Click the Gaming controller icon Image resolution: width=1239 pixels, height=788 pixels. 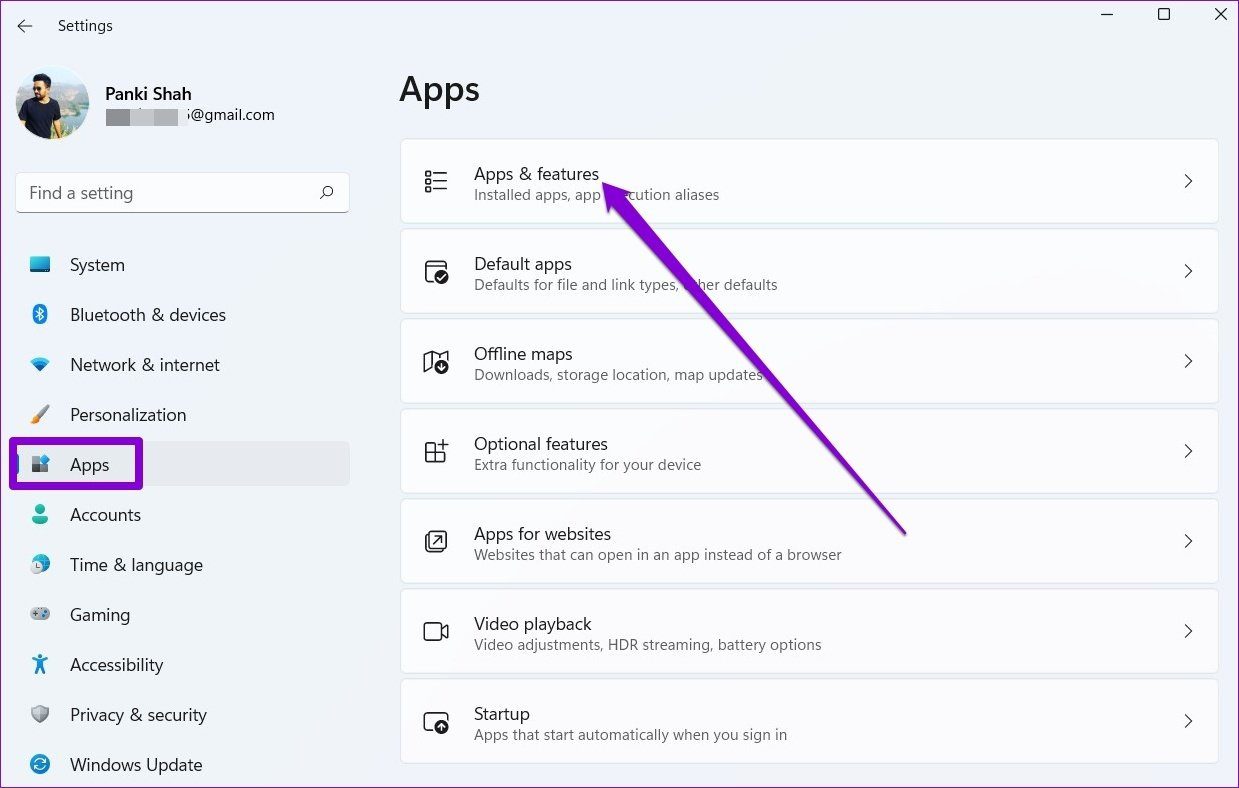(x=40, y=615)
